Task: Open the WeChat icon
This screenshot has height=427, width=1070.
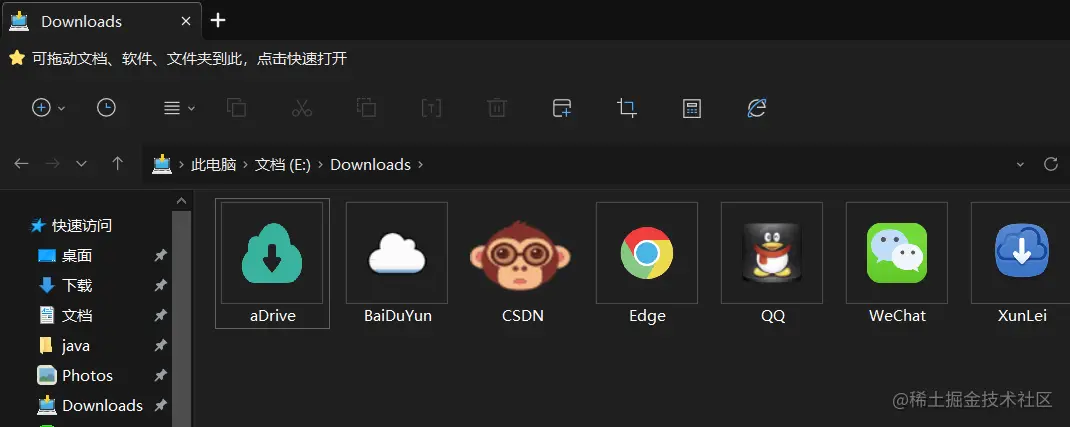Action: coord(896,252)
